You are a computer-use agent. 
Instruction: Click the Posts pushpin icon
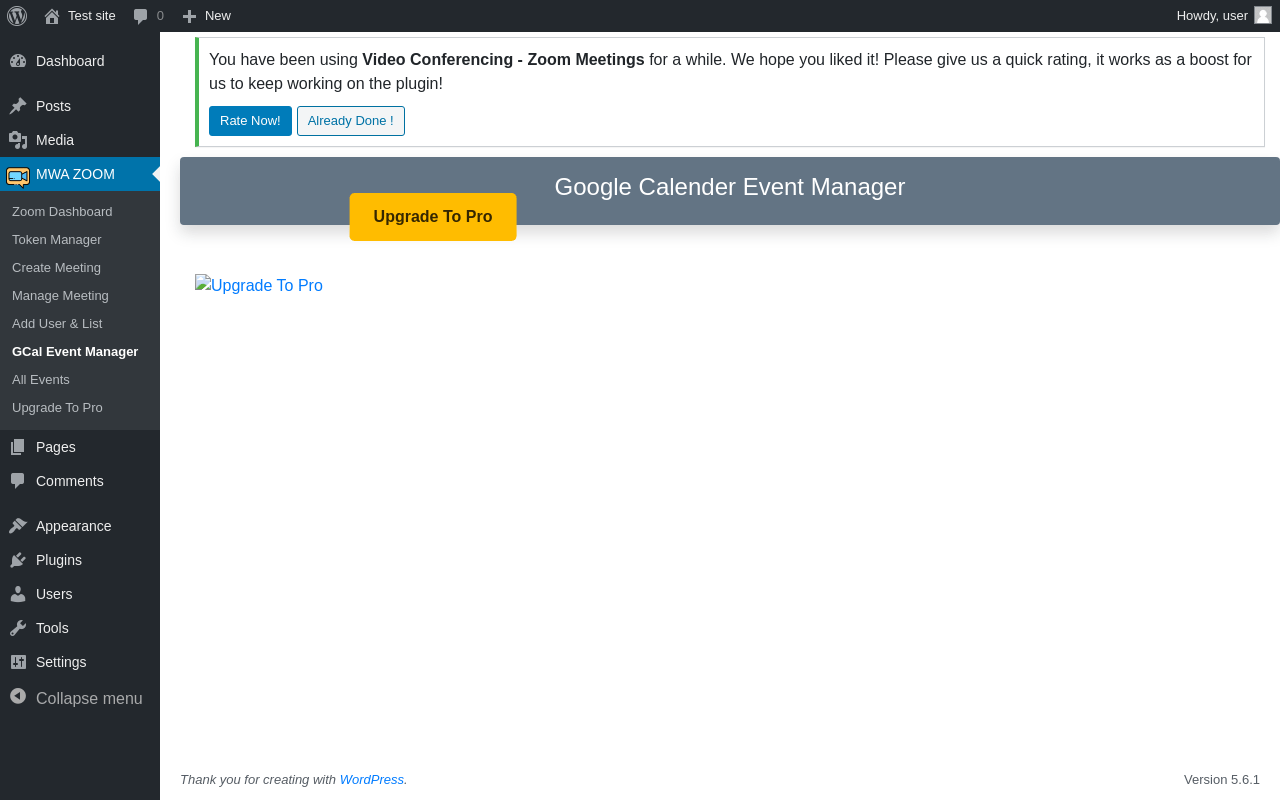pyautogui.click(x=18, y=106)
